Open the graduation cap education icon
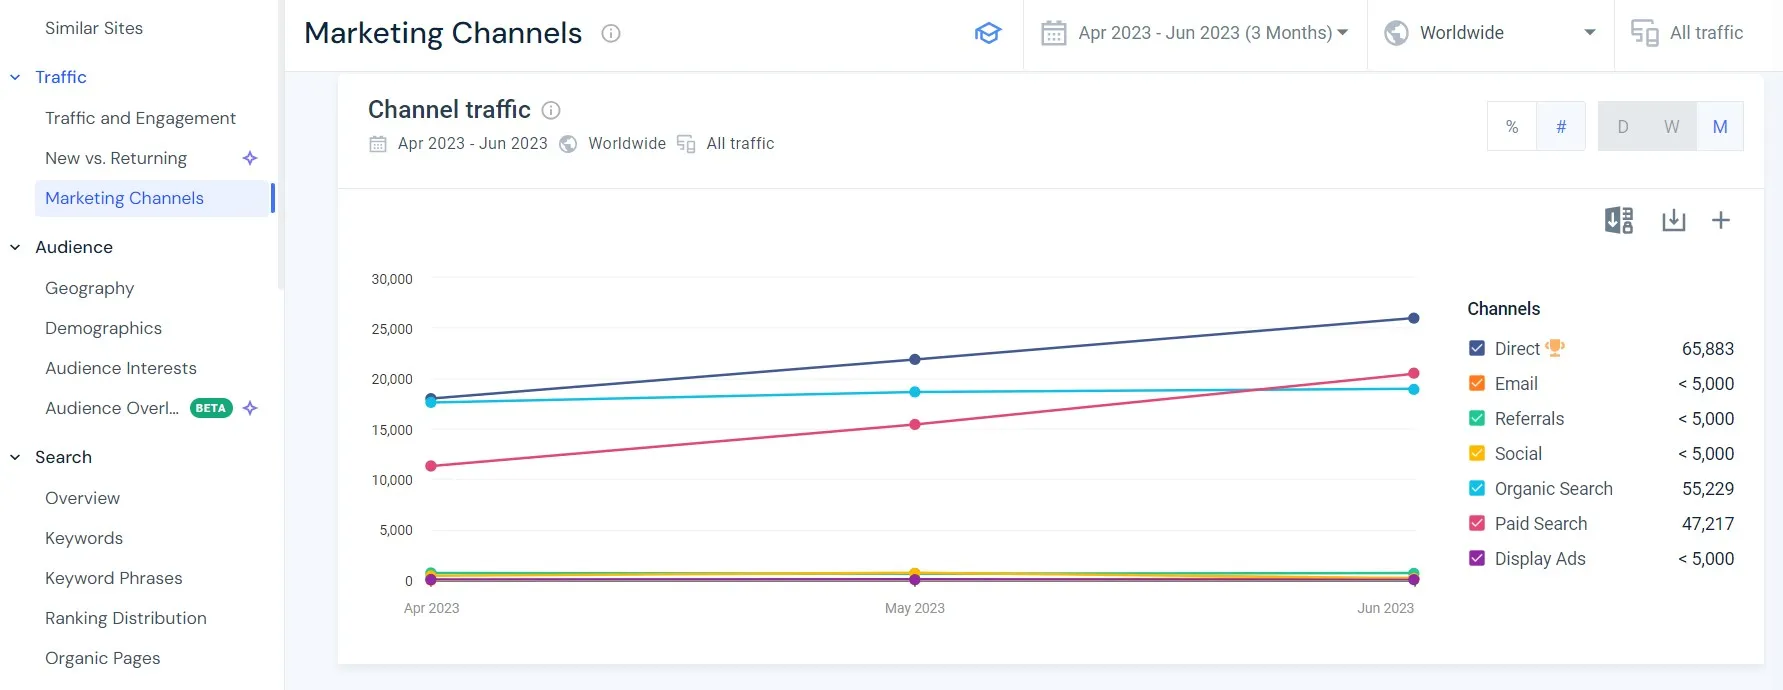Image resolution: width=1783 pixels, height=690 pixels. click(987, 33)
